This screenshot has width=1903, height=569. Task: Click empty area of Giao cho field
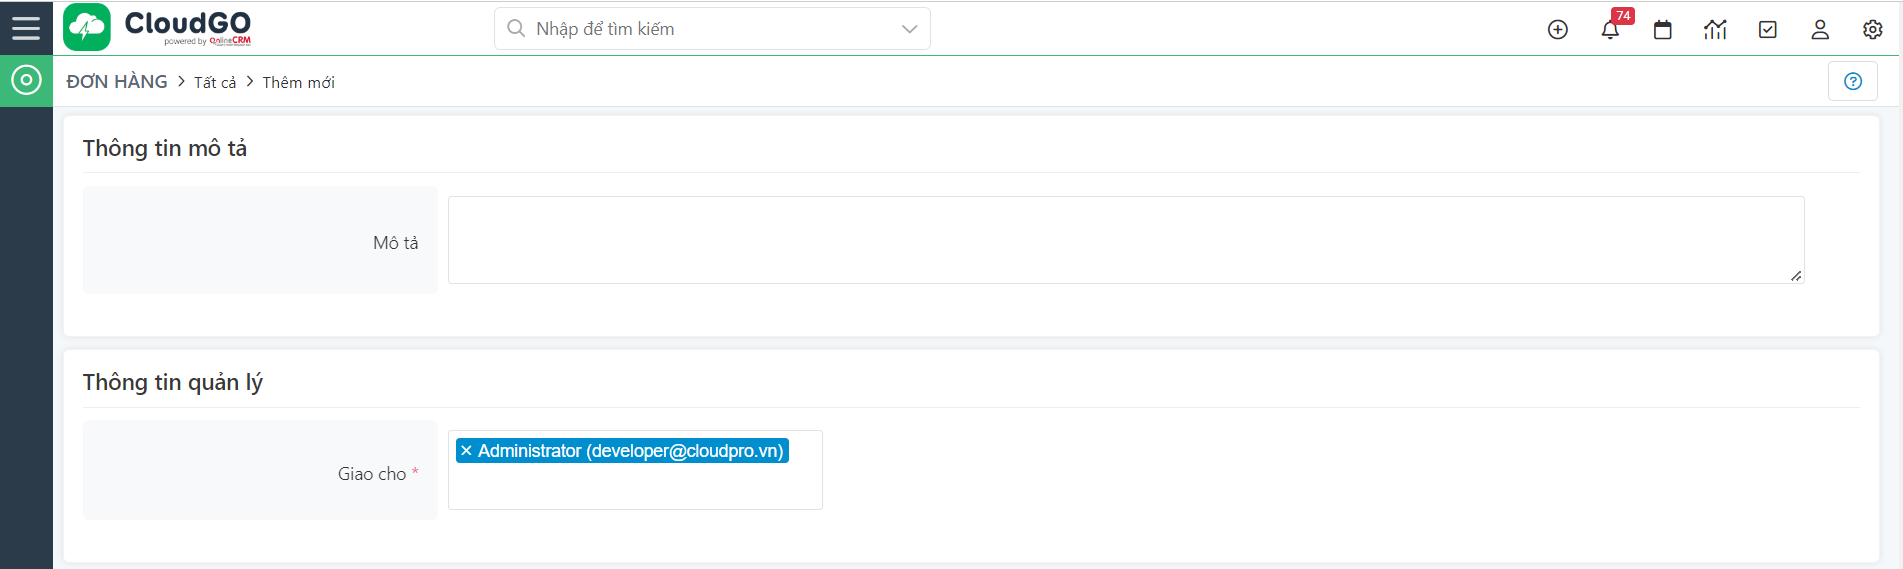[x=635, y=487]
